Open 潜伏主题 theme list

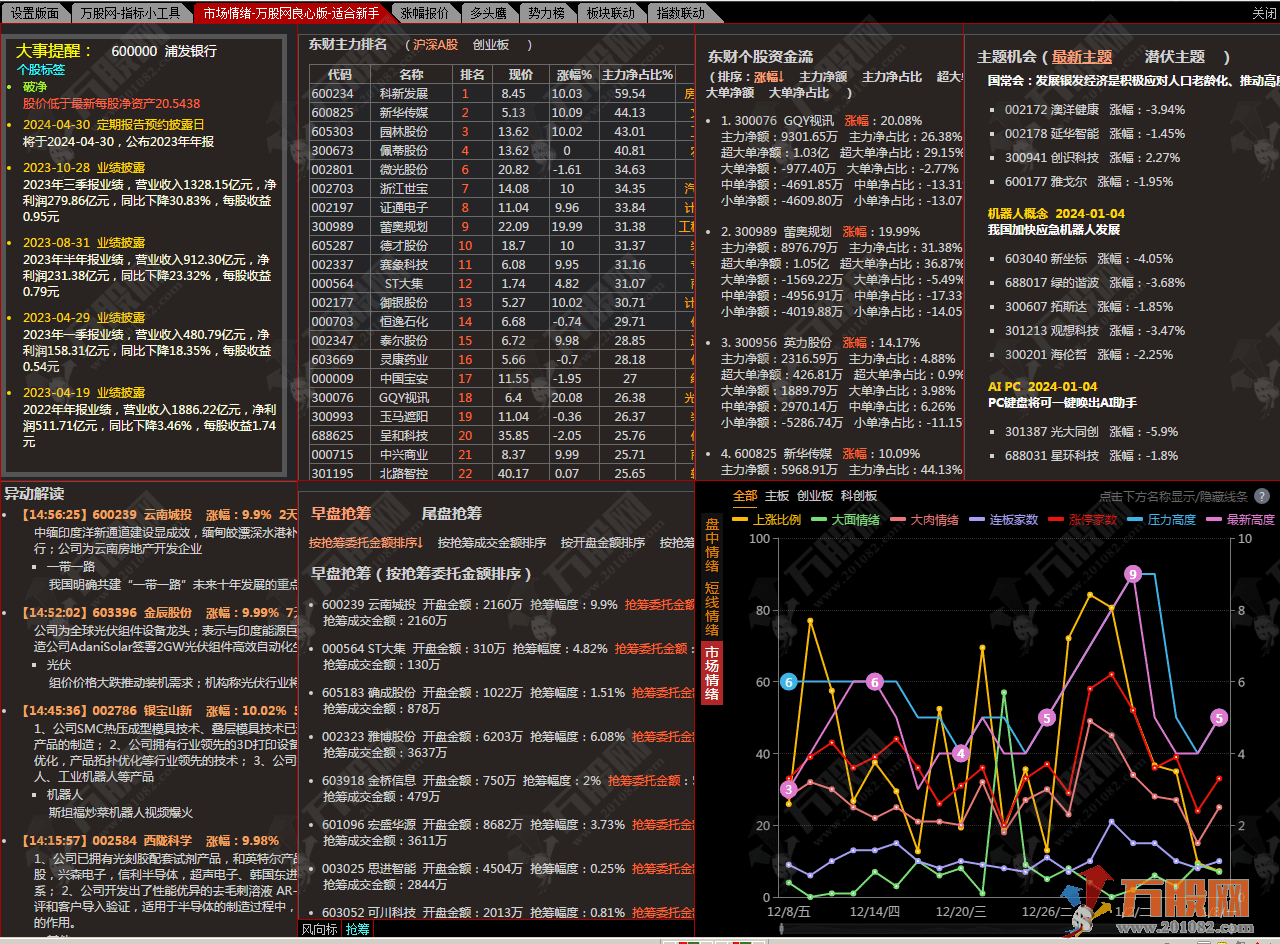pos(1175,57)
